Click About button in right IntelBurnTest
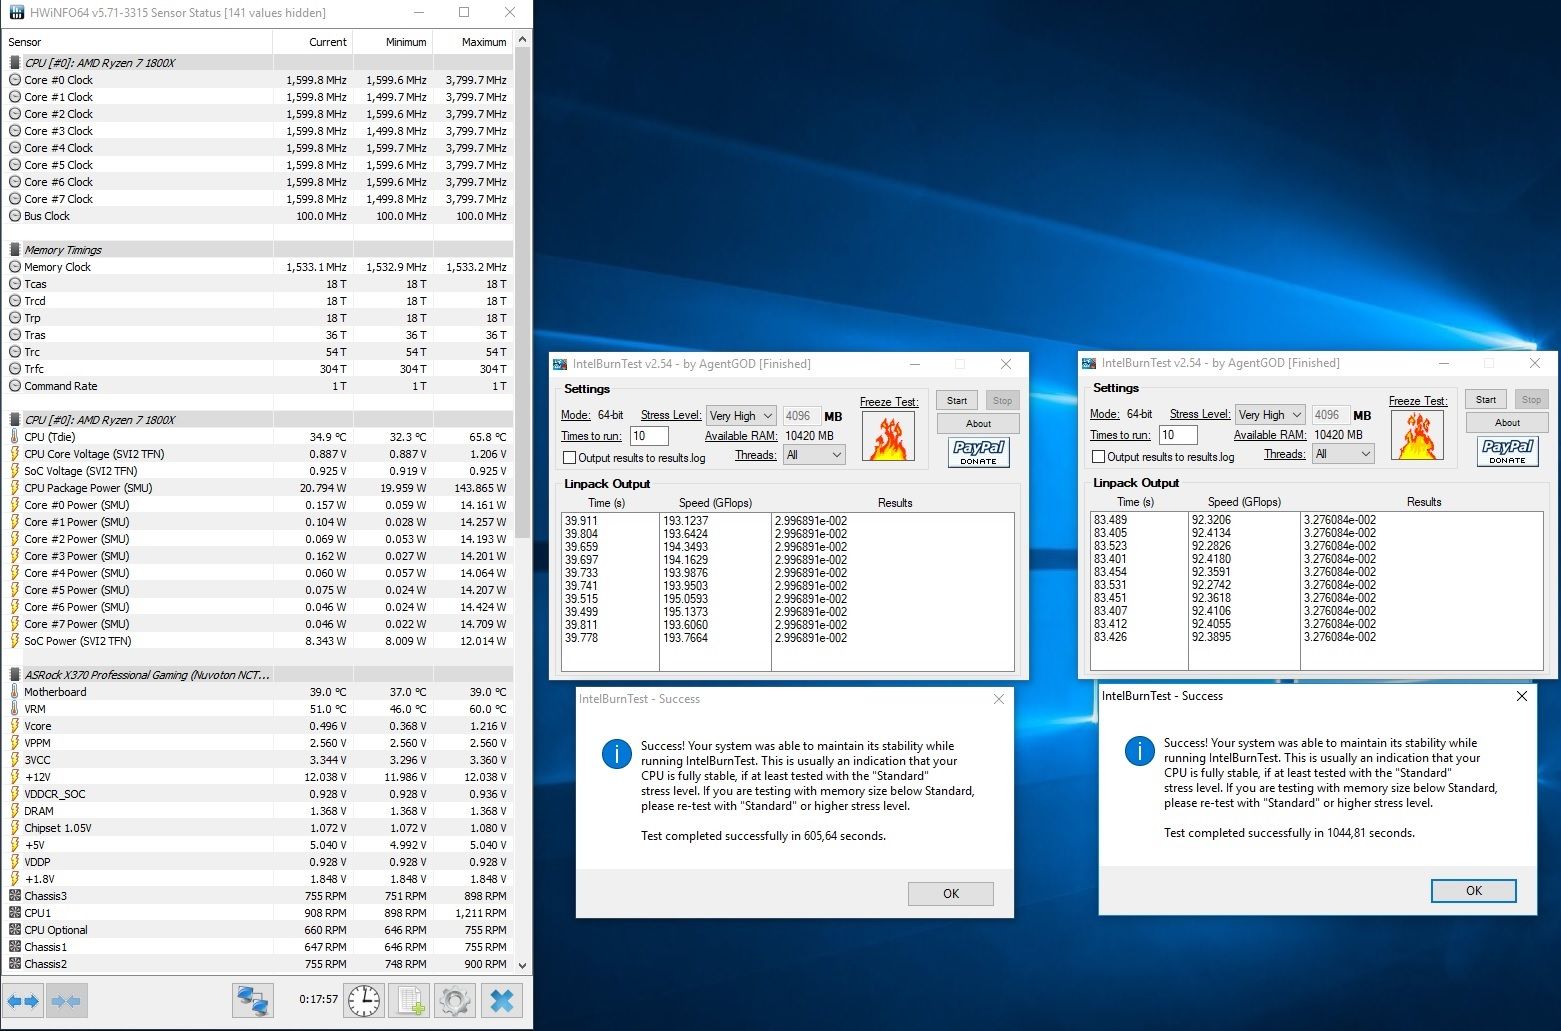1561x1031 pixels. click(1507, 423)
